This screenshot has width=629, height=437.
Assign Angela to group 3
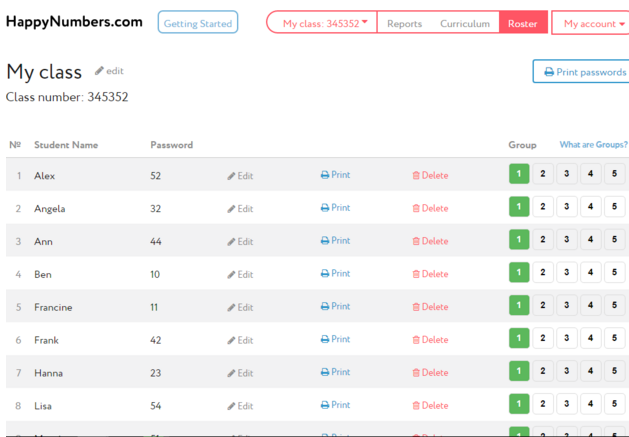coord(567,207)
